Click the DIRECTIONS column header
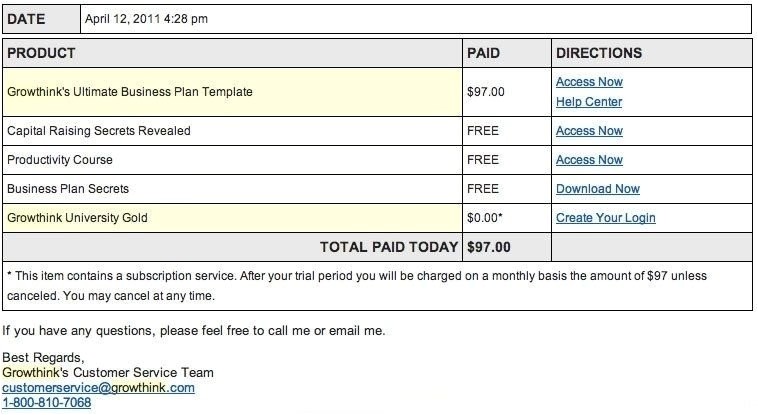This screenshot has width=758, height=415. tap(599, 53)
